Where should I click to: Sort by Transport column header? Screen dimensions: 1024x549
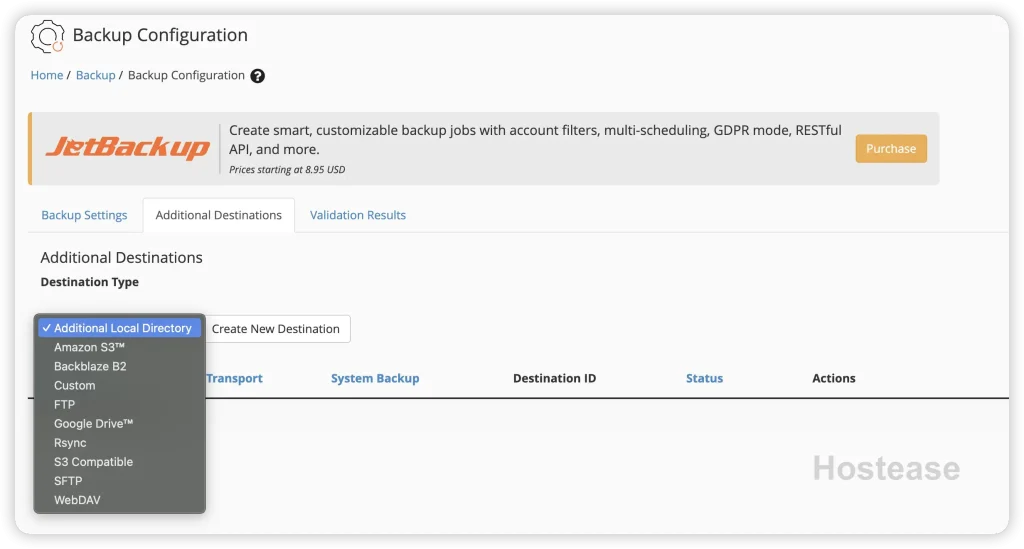pyautogui.click(x=234, y=378)
